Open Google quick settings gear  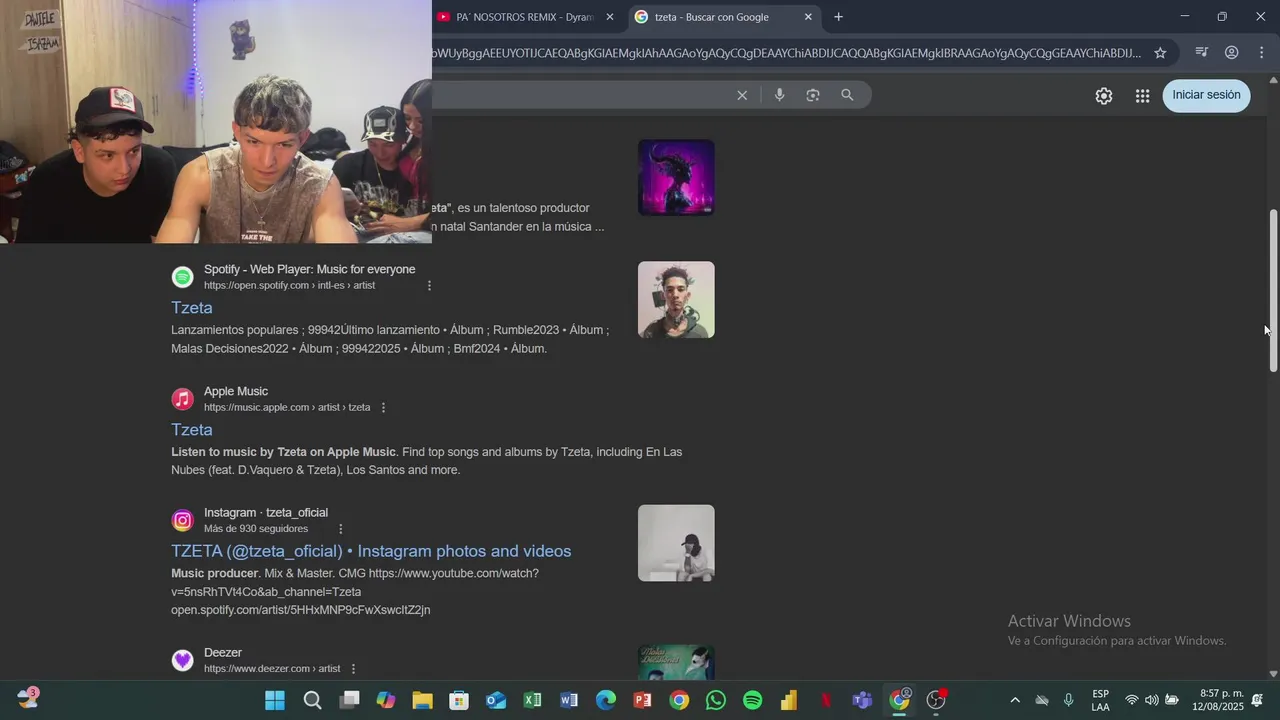tap(1104, 96)
